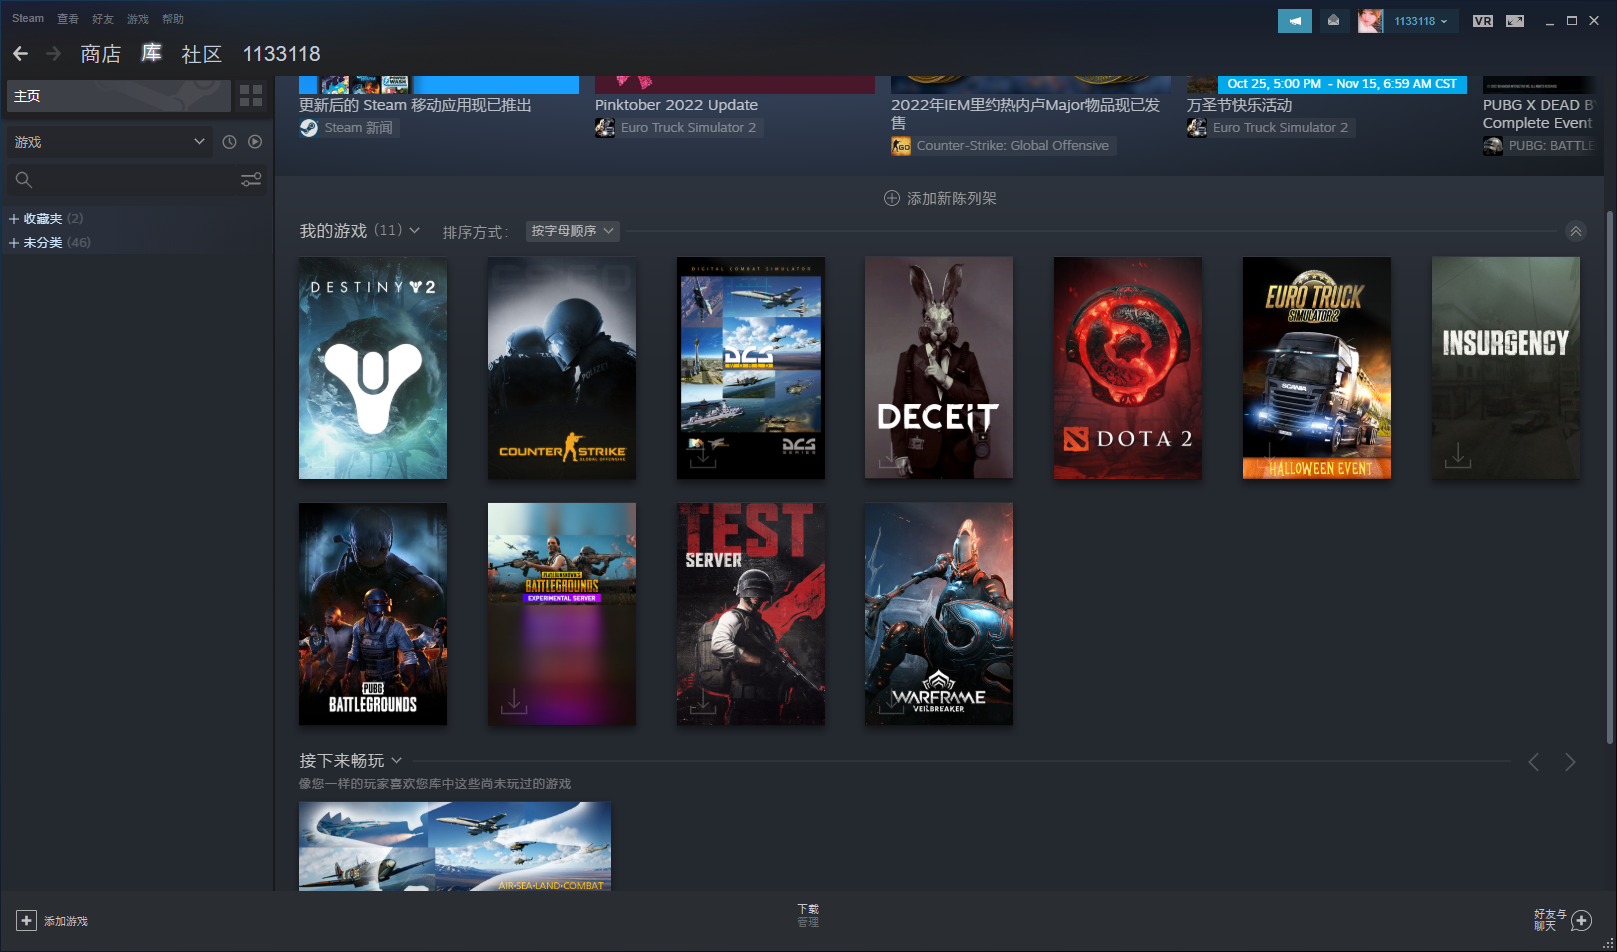
Task: Open advanced filter settings icon
Action: [251, 180]
